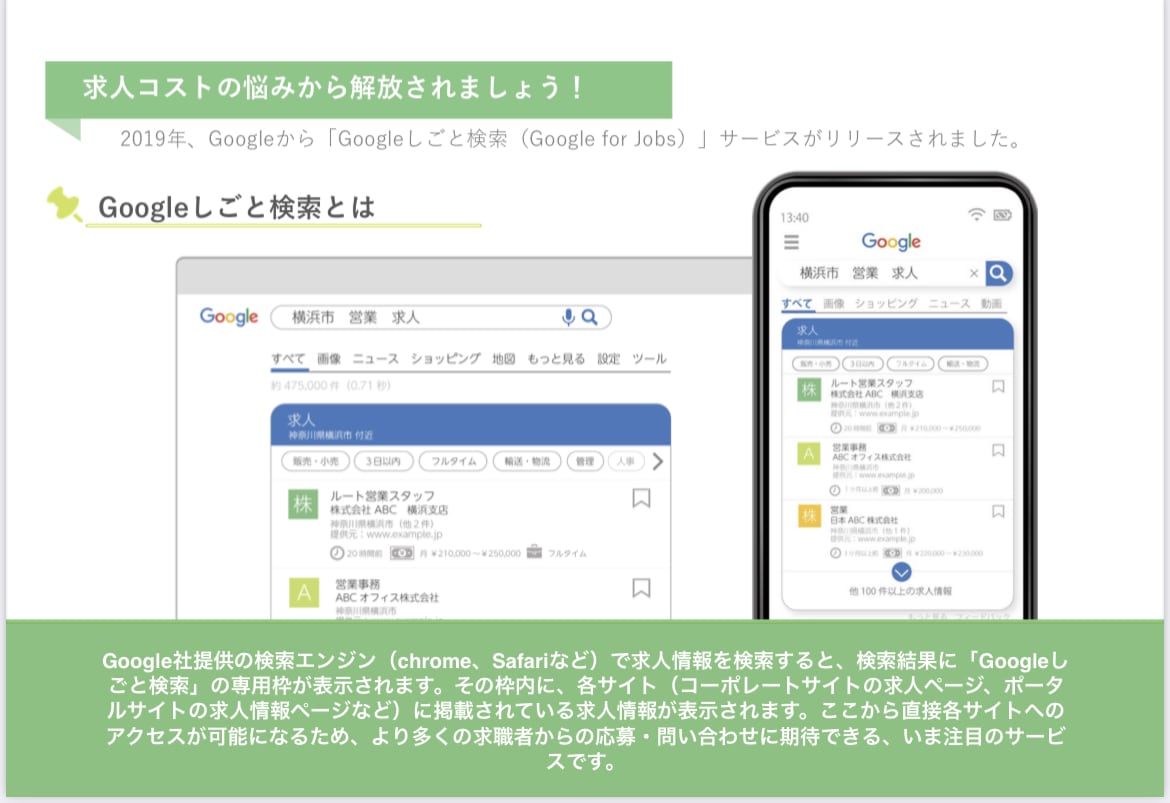Screen dimensions: 1170x803
Task: Expand more jobs with the blue down-arrow circle
Action: click(901, 572)
